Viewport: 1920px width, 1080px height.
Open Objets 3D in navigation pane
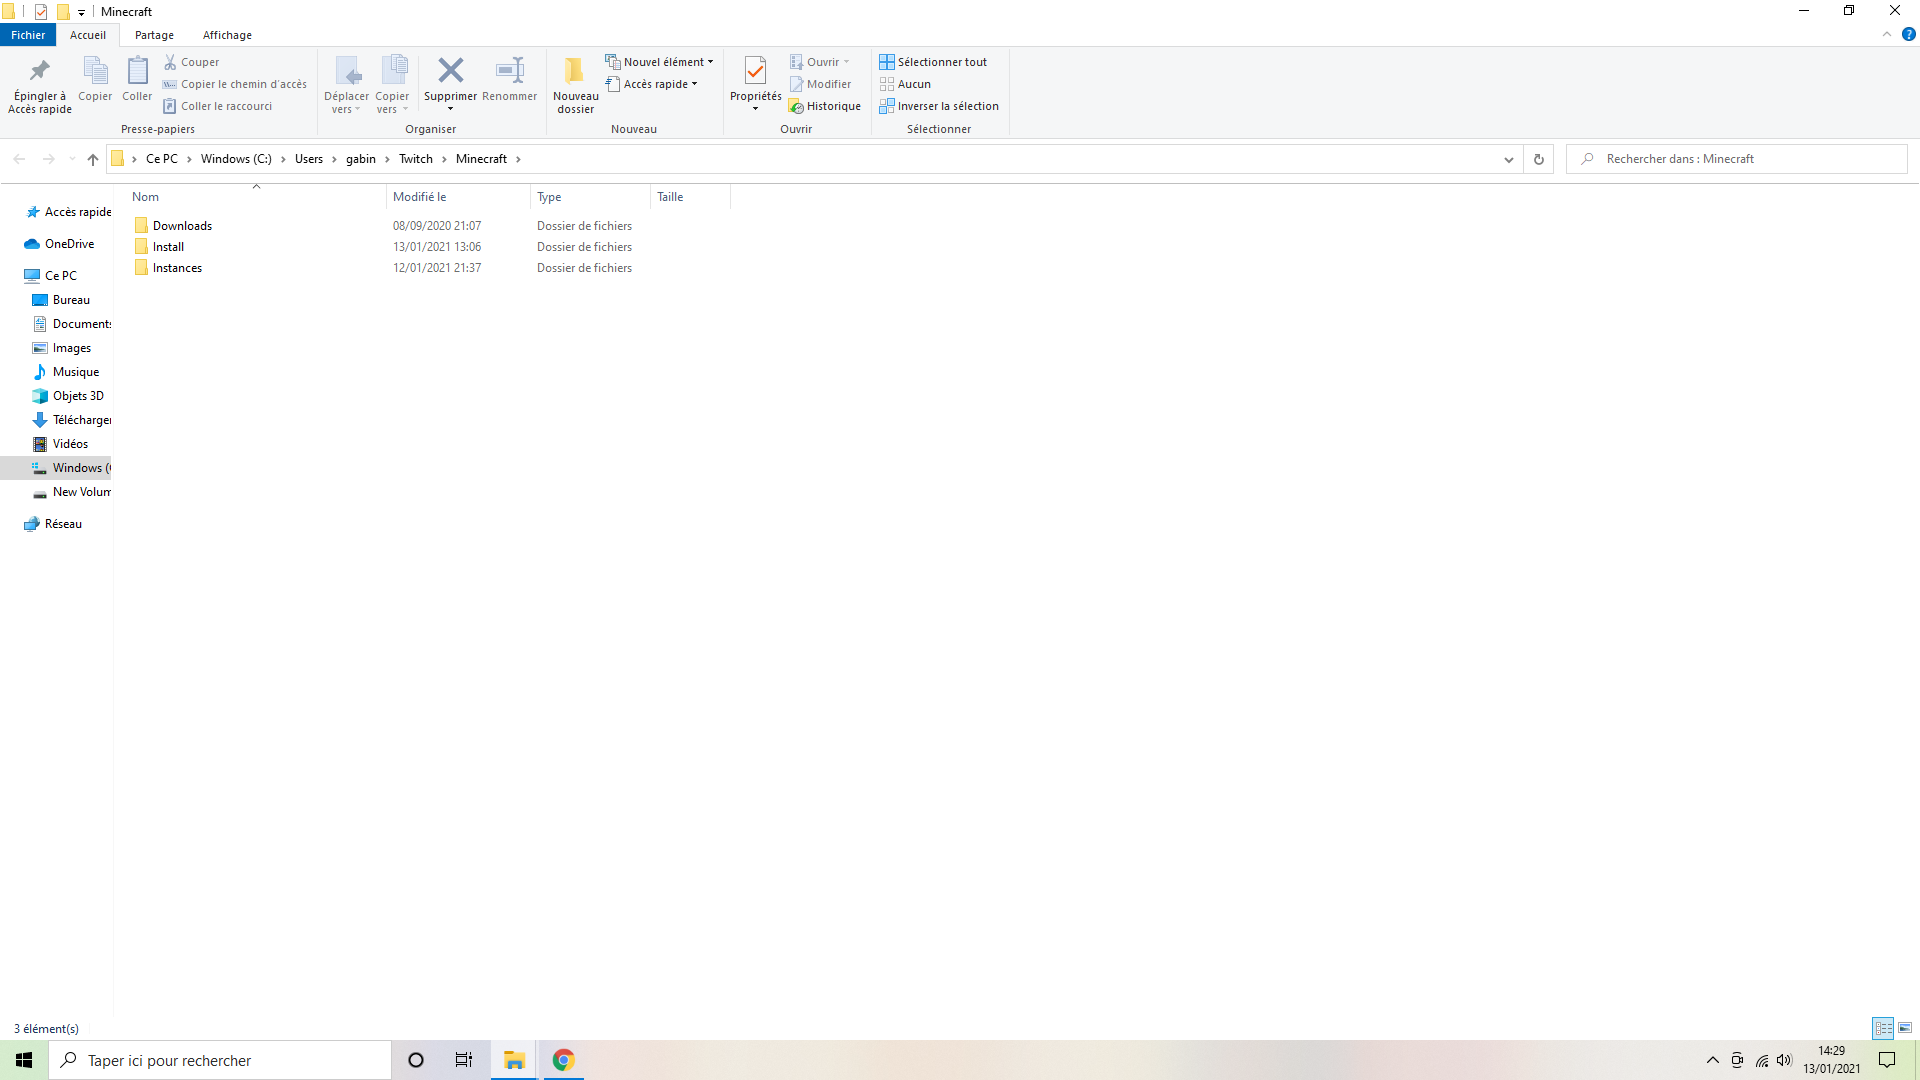tap(68, 396)
